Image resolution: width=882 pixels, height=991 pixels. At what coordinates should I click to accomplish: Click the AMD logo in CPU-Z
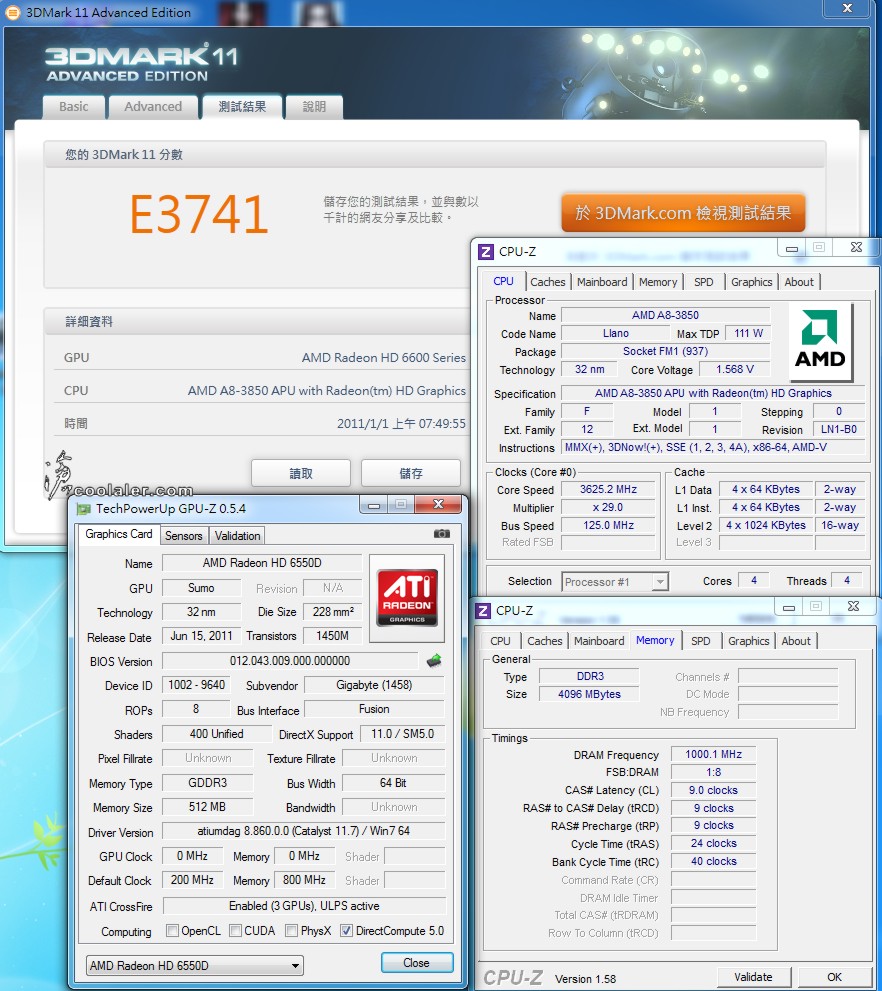coord(820,342)
